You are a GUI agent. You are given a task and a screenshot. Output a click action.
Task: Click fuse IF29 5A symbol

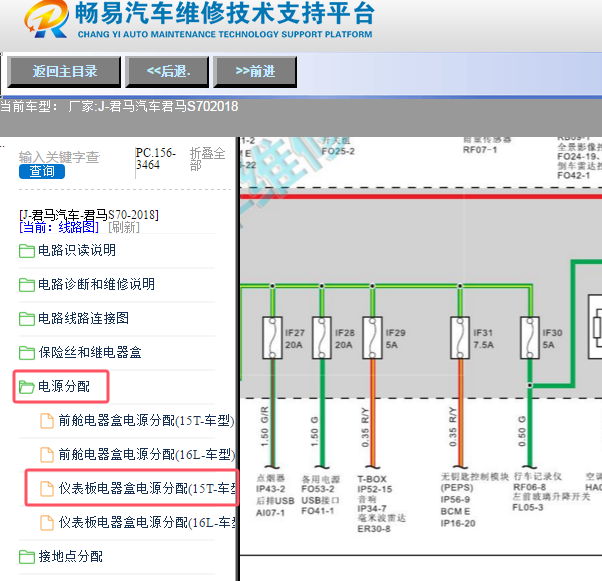(372, 338)
